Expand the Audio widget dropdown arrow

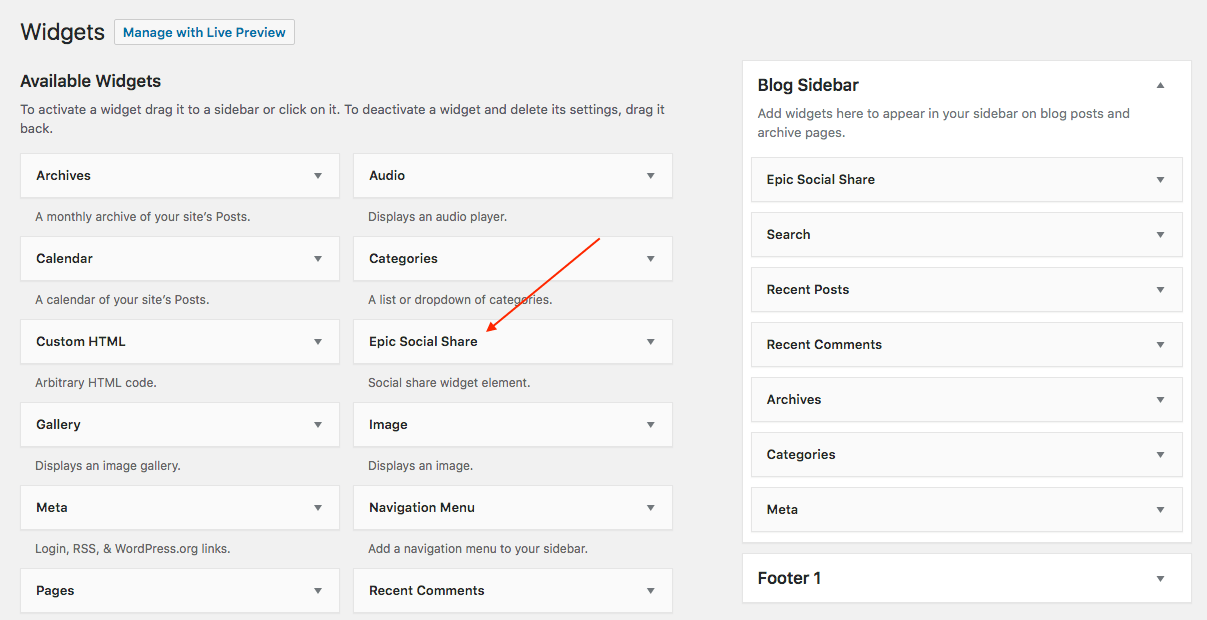651,176
